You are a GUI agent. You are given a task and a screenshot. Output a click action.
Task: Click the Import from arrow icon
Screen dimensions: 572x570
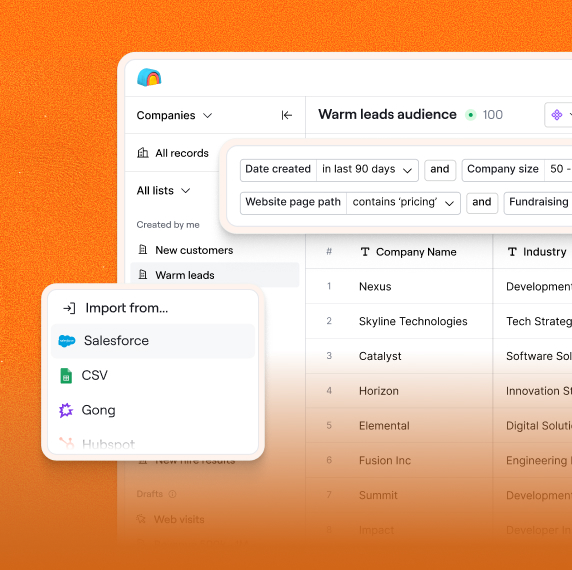[69, 308]
